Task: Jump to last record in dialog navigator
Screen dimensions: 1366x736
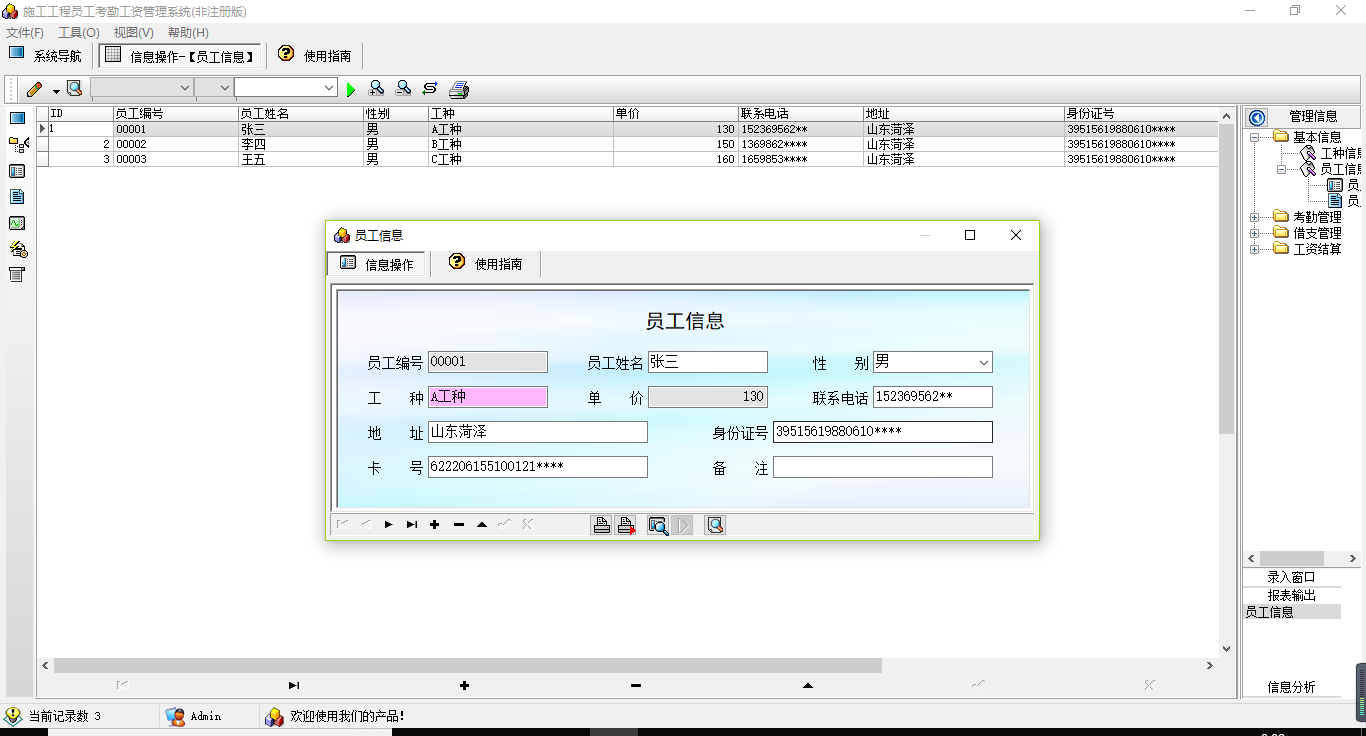Action: 411,524
